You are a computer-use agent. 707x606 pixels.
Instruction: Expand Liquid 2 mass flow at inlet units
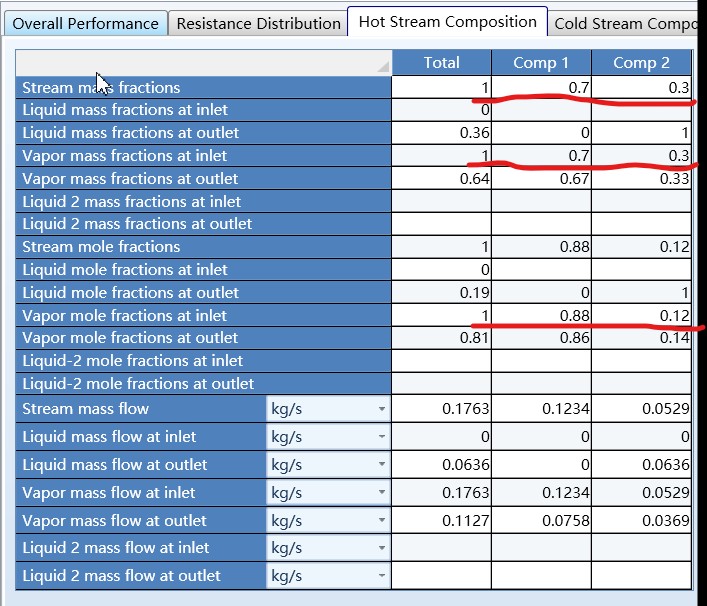point(381,548)
